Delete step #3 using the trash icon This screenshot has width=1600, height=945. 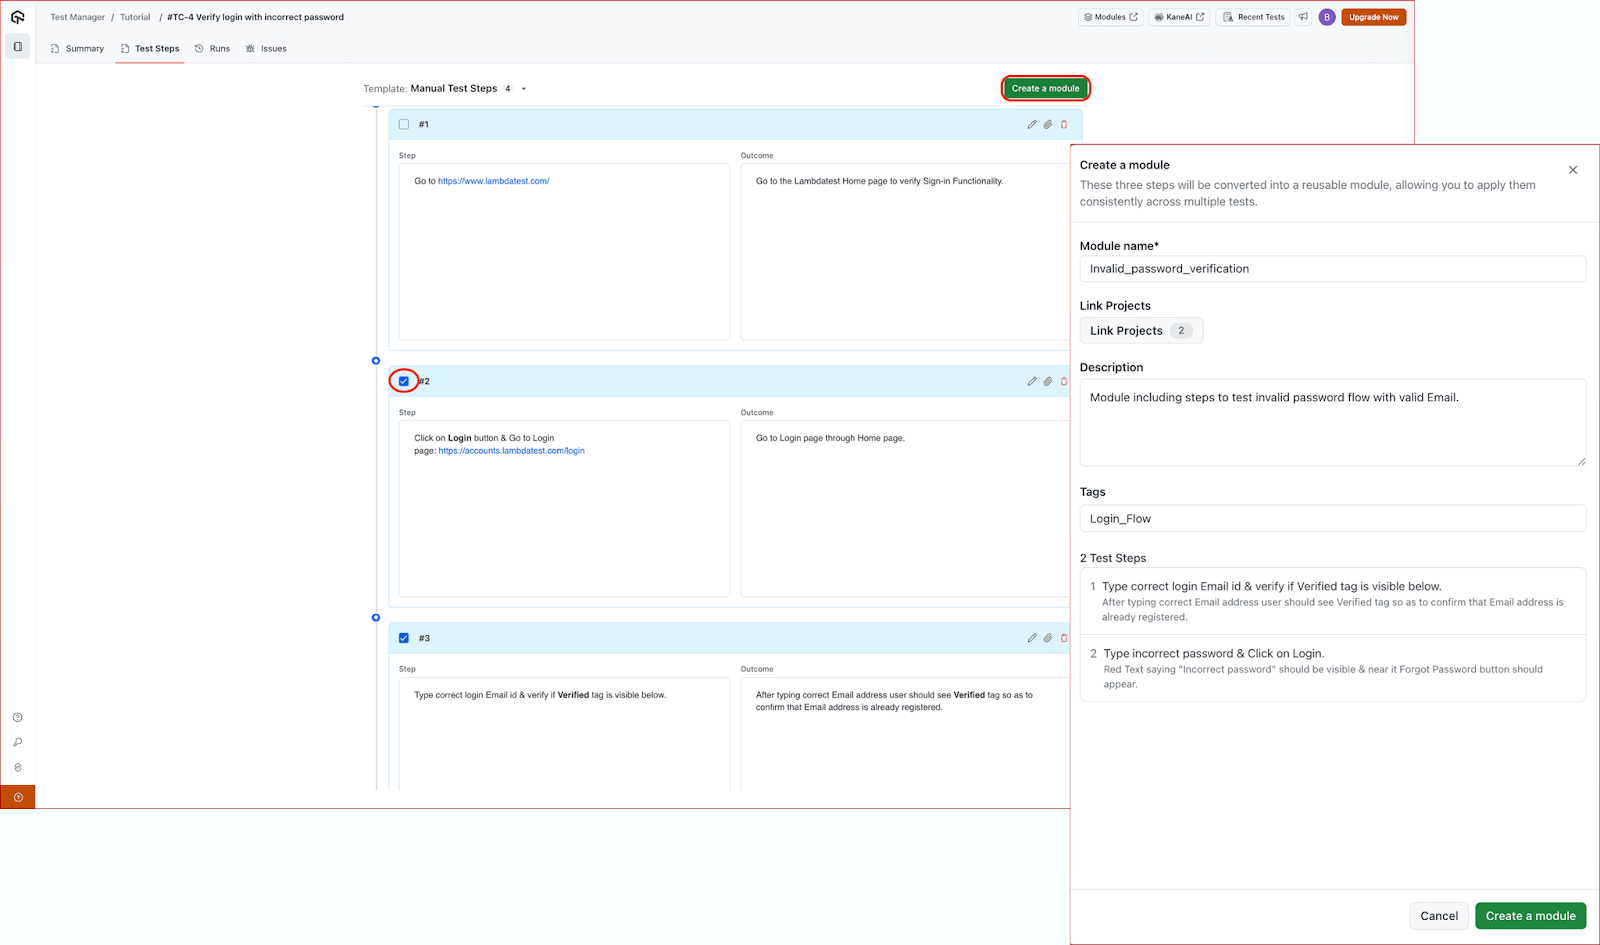(x=1063, y=638)
